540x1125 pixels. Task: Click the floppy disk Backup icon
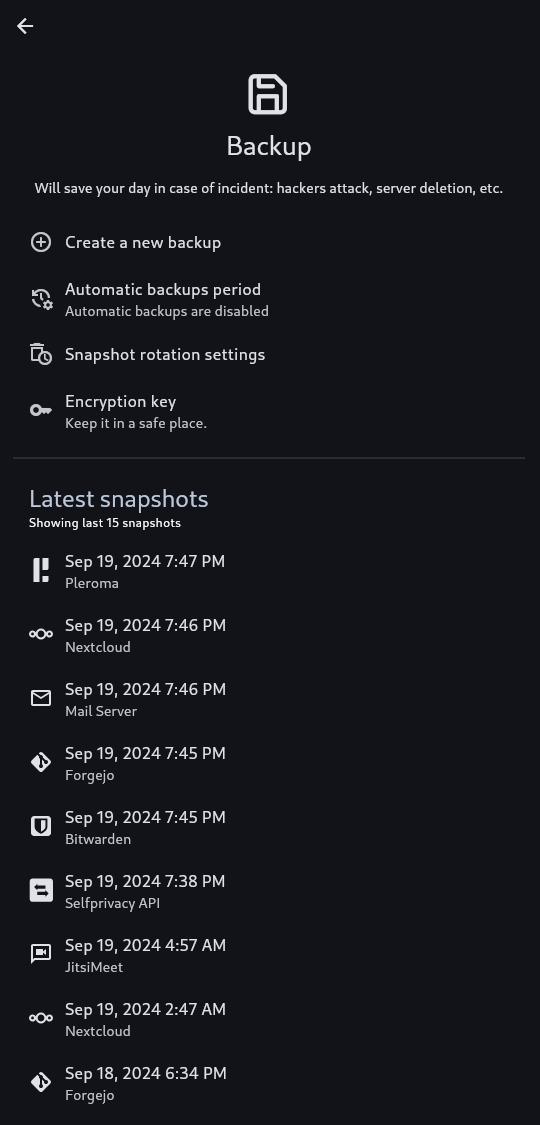tap(268, 95)
